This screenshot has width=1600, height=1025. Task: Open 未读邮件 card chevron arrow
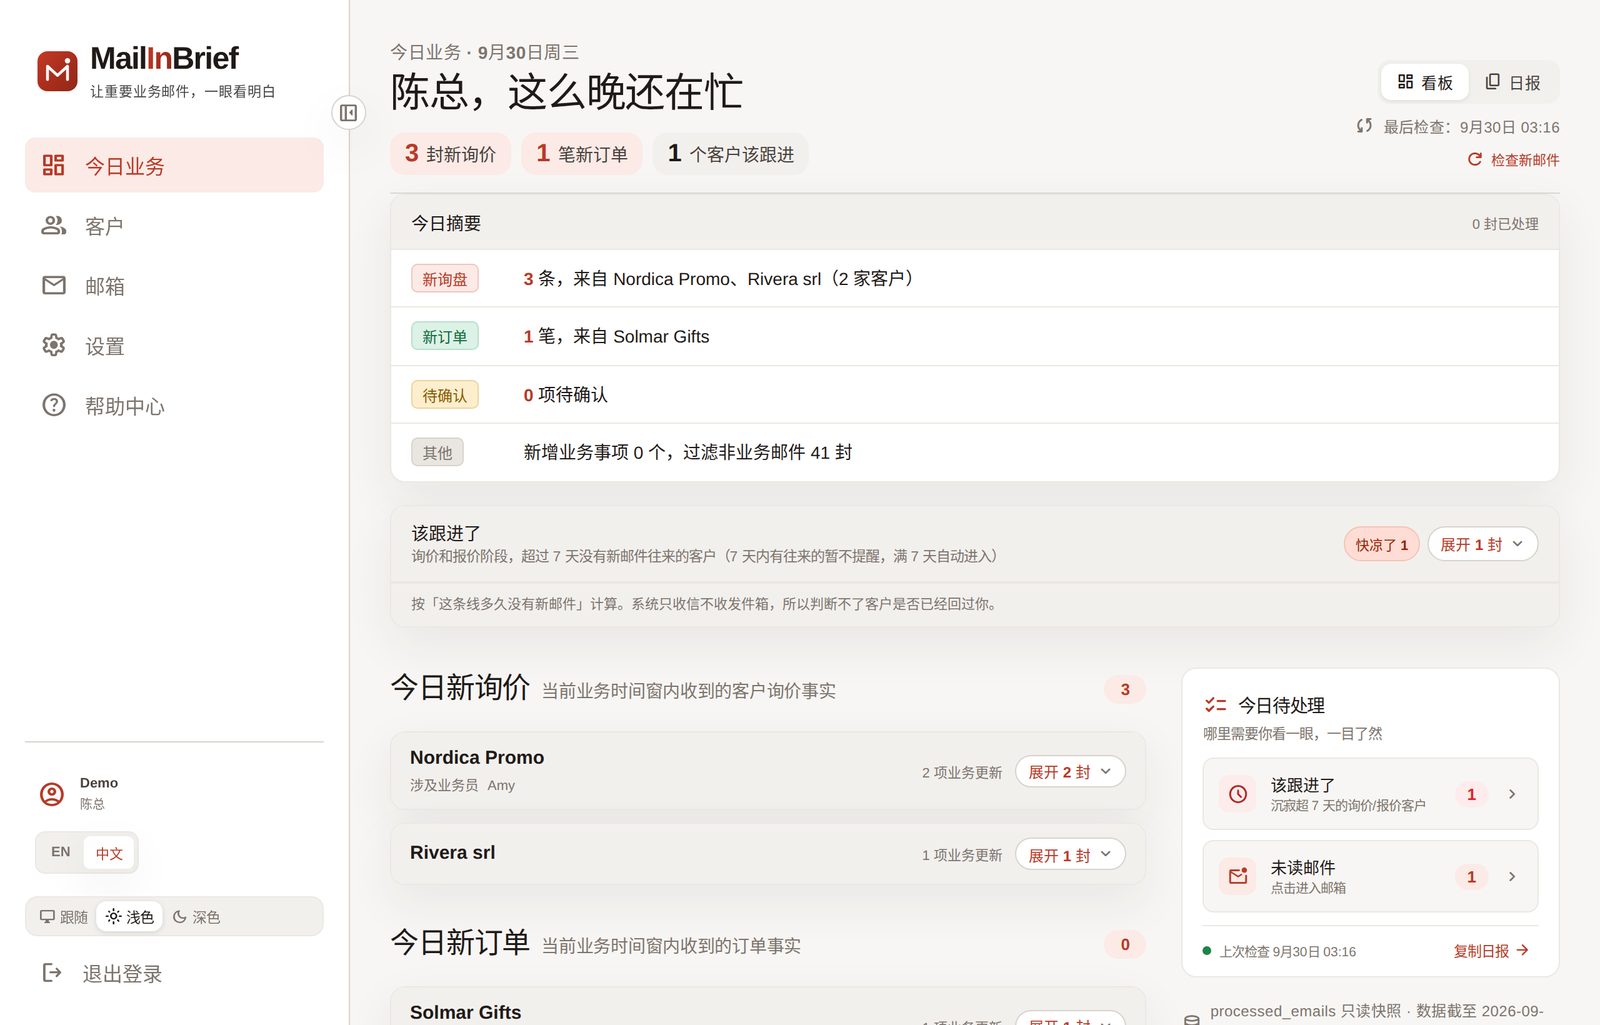1512,877
